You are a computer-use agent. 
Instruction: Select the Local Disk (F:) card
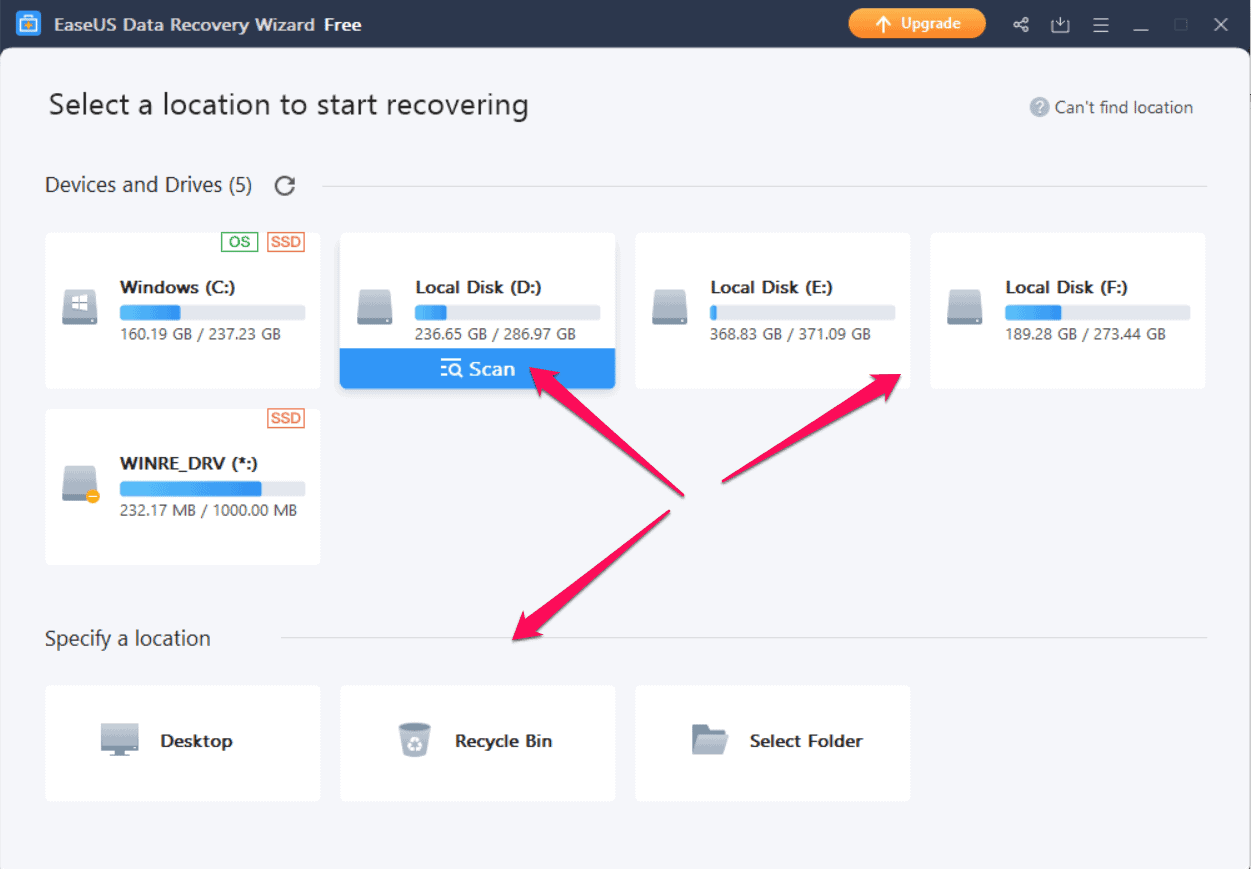click(1068, 311)
